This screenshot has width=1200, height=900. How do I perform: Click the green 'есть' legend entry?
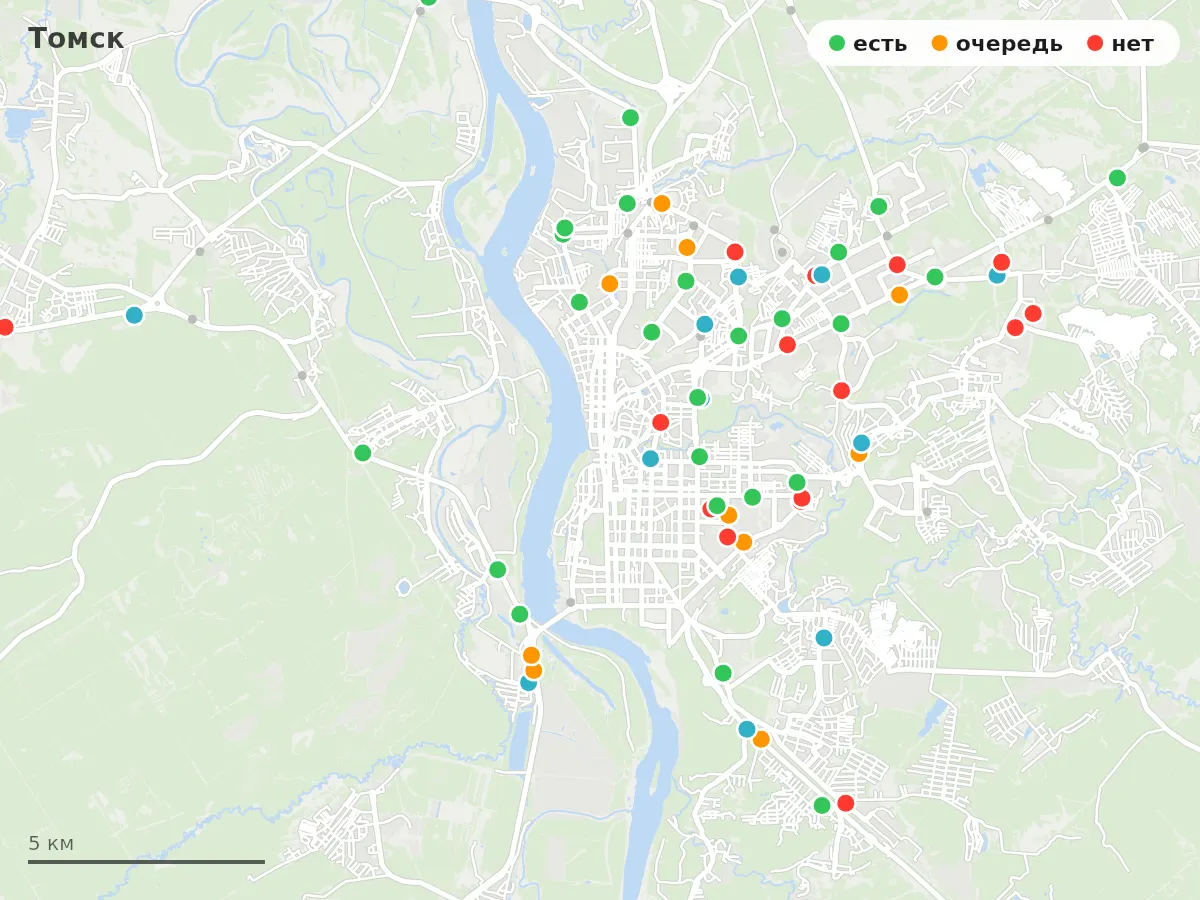(x=868, y=44)
